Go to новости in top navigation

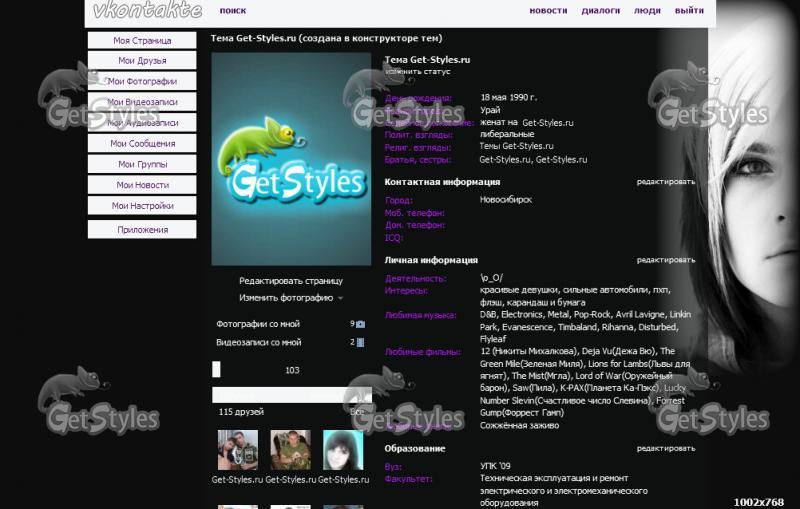548,10
